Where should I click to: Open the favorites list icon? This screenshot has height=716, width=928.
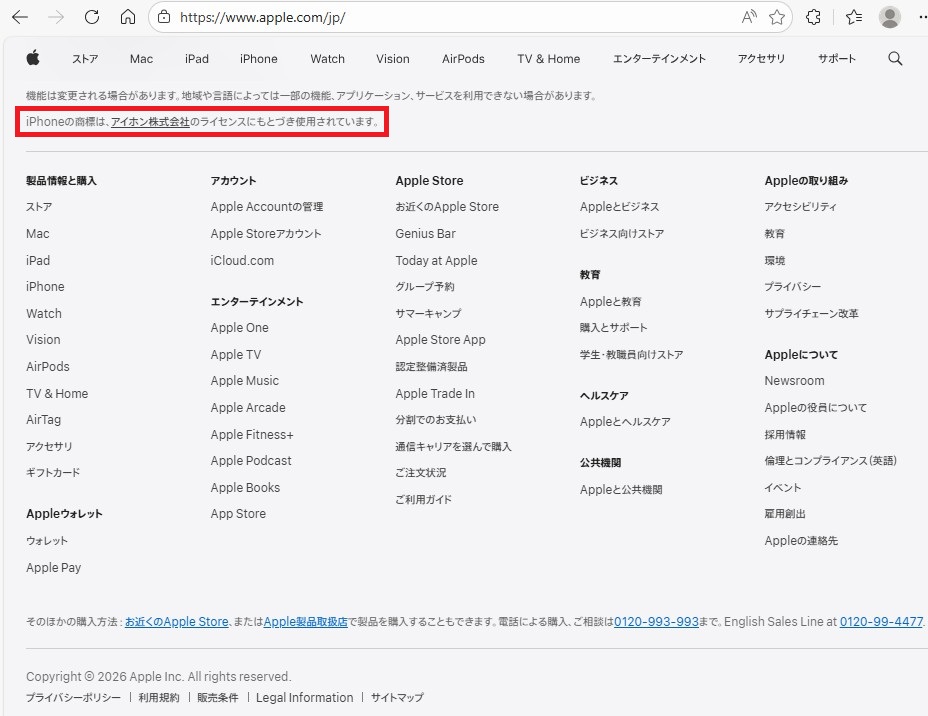pyautogui.click(x=853, y=17)
